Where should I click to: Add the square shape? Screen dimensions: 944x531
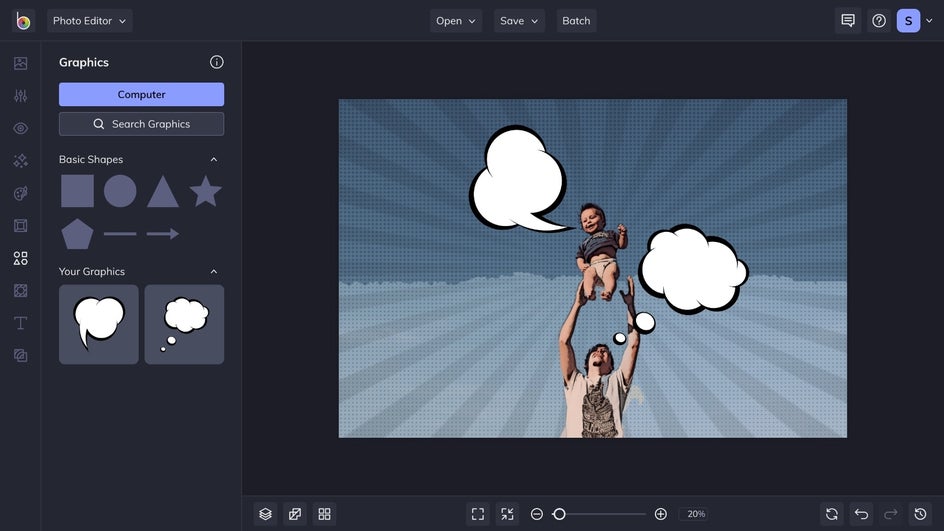[77, 191]
